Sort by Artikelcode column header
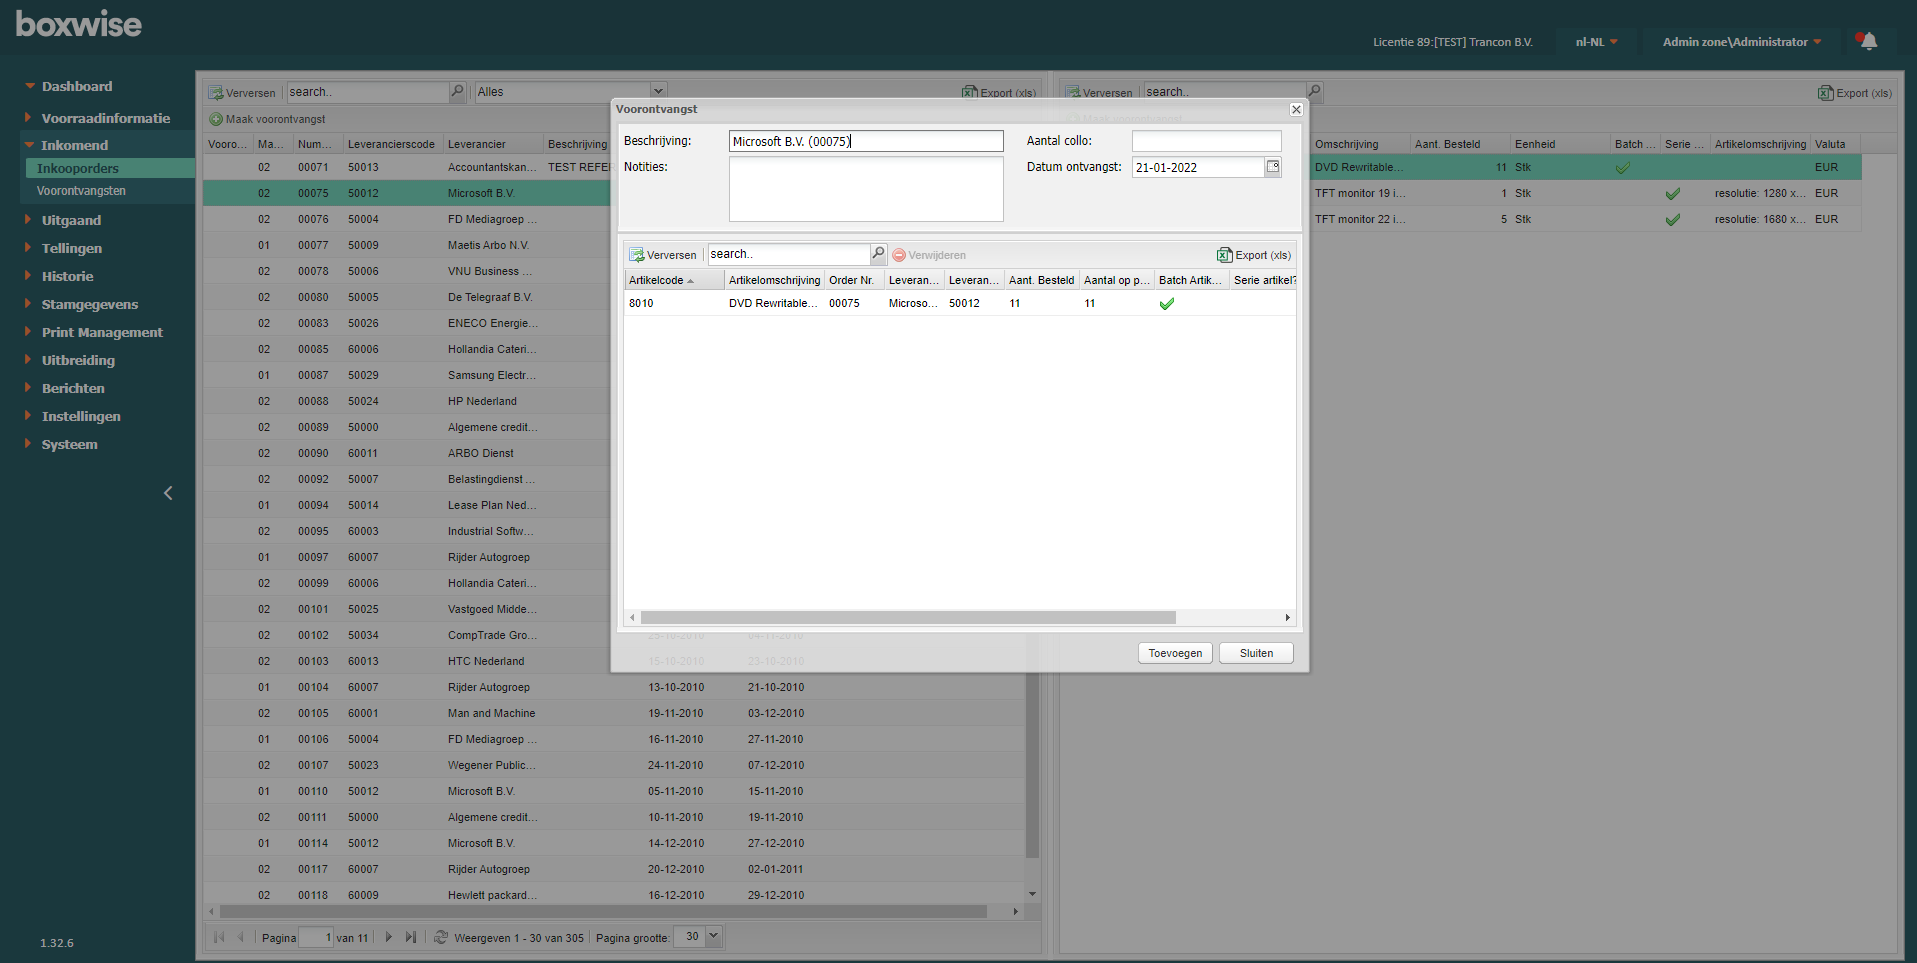The width and height of the screenshot is (1917, 963). click(674, 280)
